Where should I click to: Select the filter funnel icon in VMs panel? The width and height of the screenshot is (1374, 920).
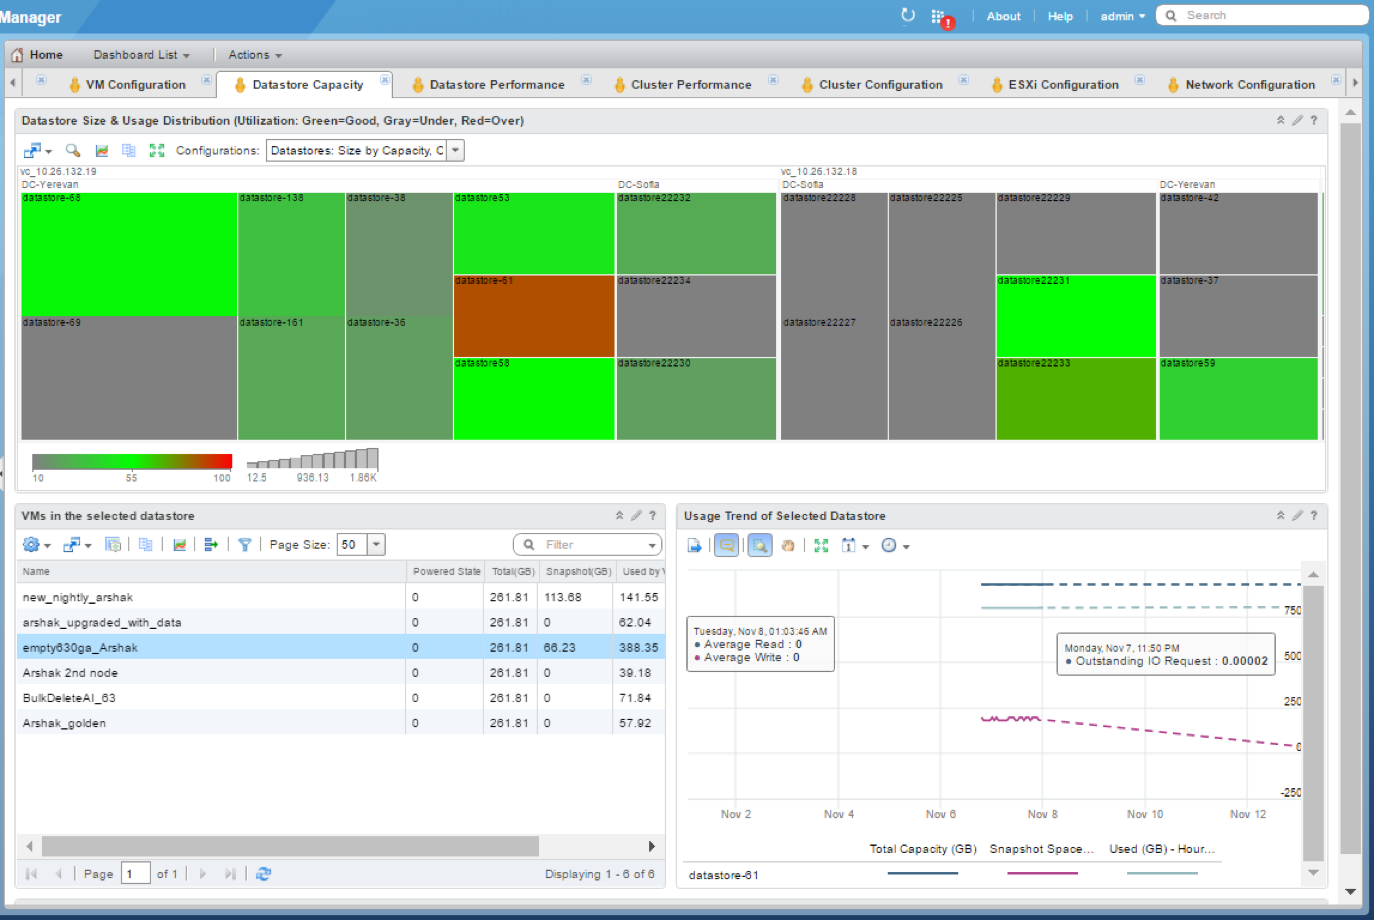click(246, 545)
